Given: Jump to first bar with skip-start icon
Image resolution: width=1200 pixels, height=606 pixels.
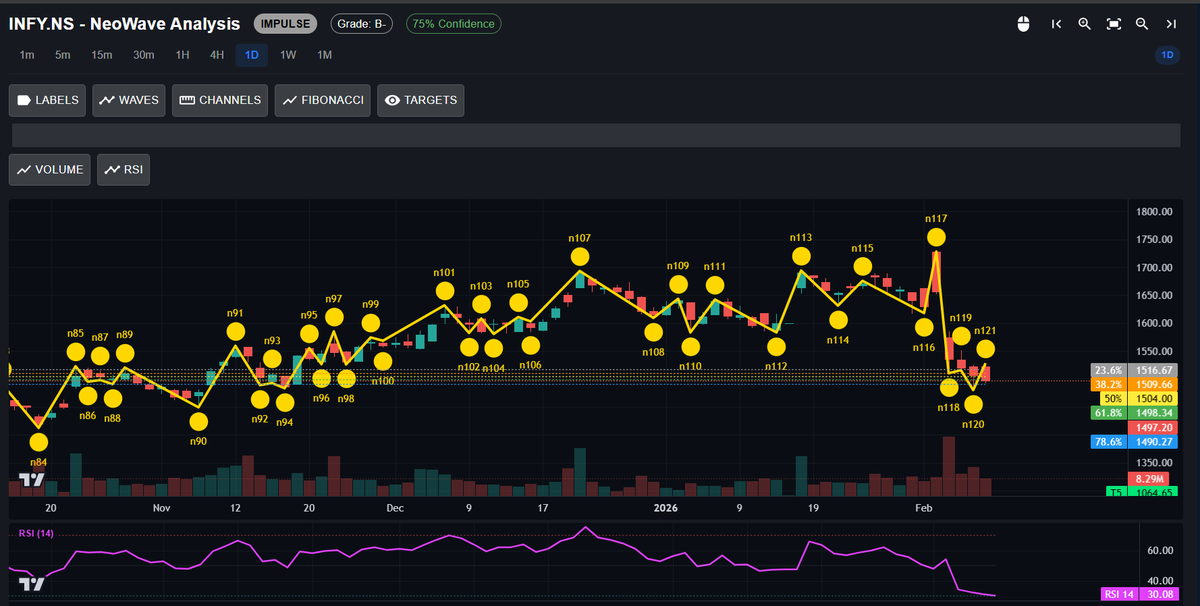Looking at the screenshot, I should [x=1056, y=24].
